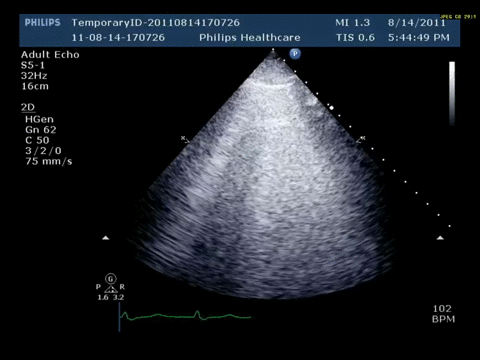480x360 pixels.
Task: Click the MI 1.3 value
Action: 353,23
